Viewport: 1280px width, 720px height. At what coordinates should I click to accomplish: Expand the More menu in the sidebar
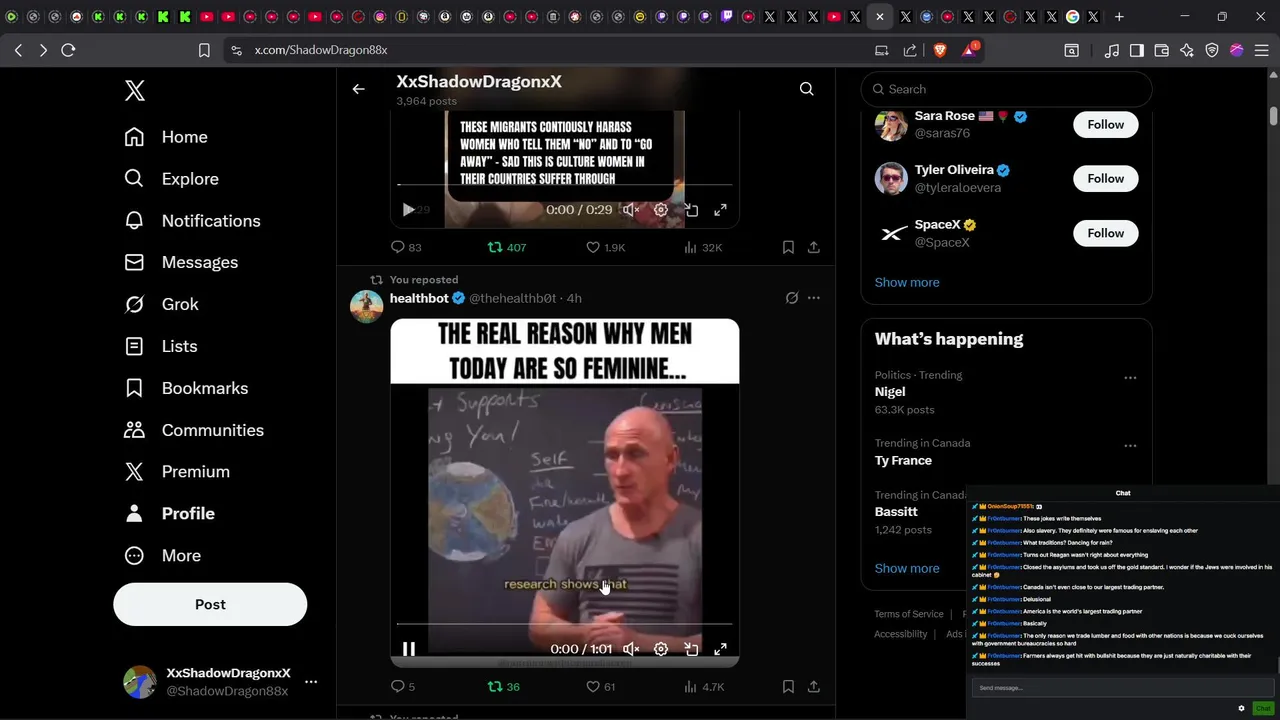click(x=162, y=555)
